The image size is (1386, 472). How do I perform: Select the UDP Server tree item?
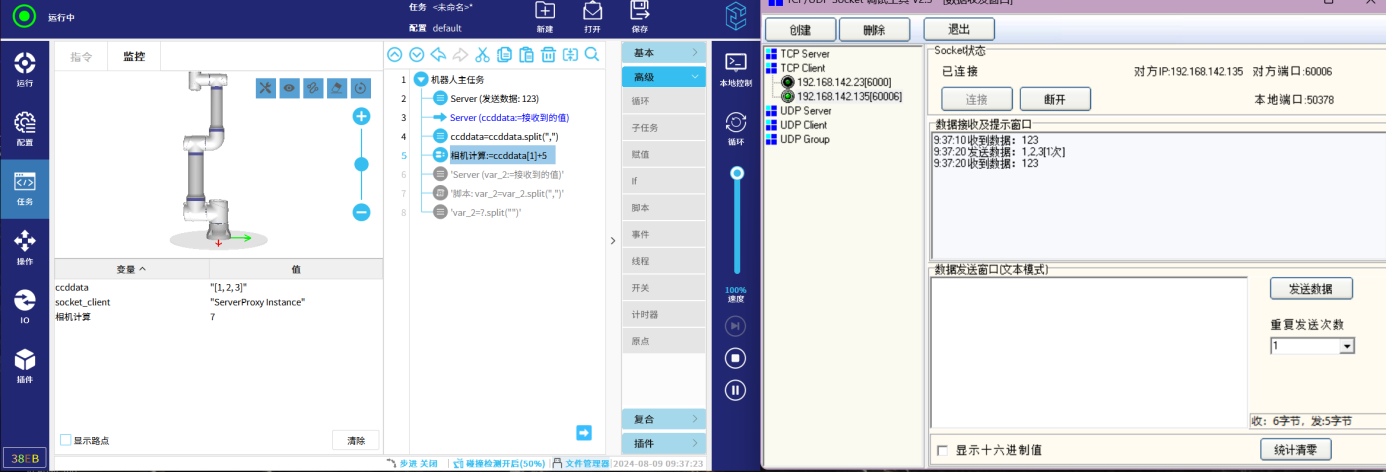(805, 111)
